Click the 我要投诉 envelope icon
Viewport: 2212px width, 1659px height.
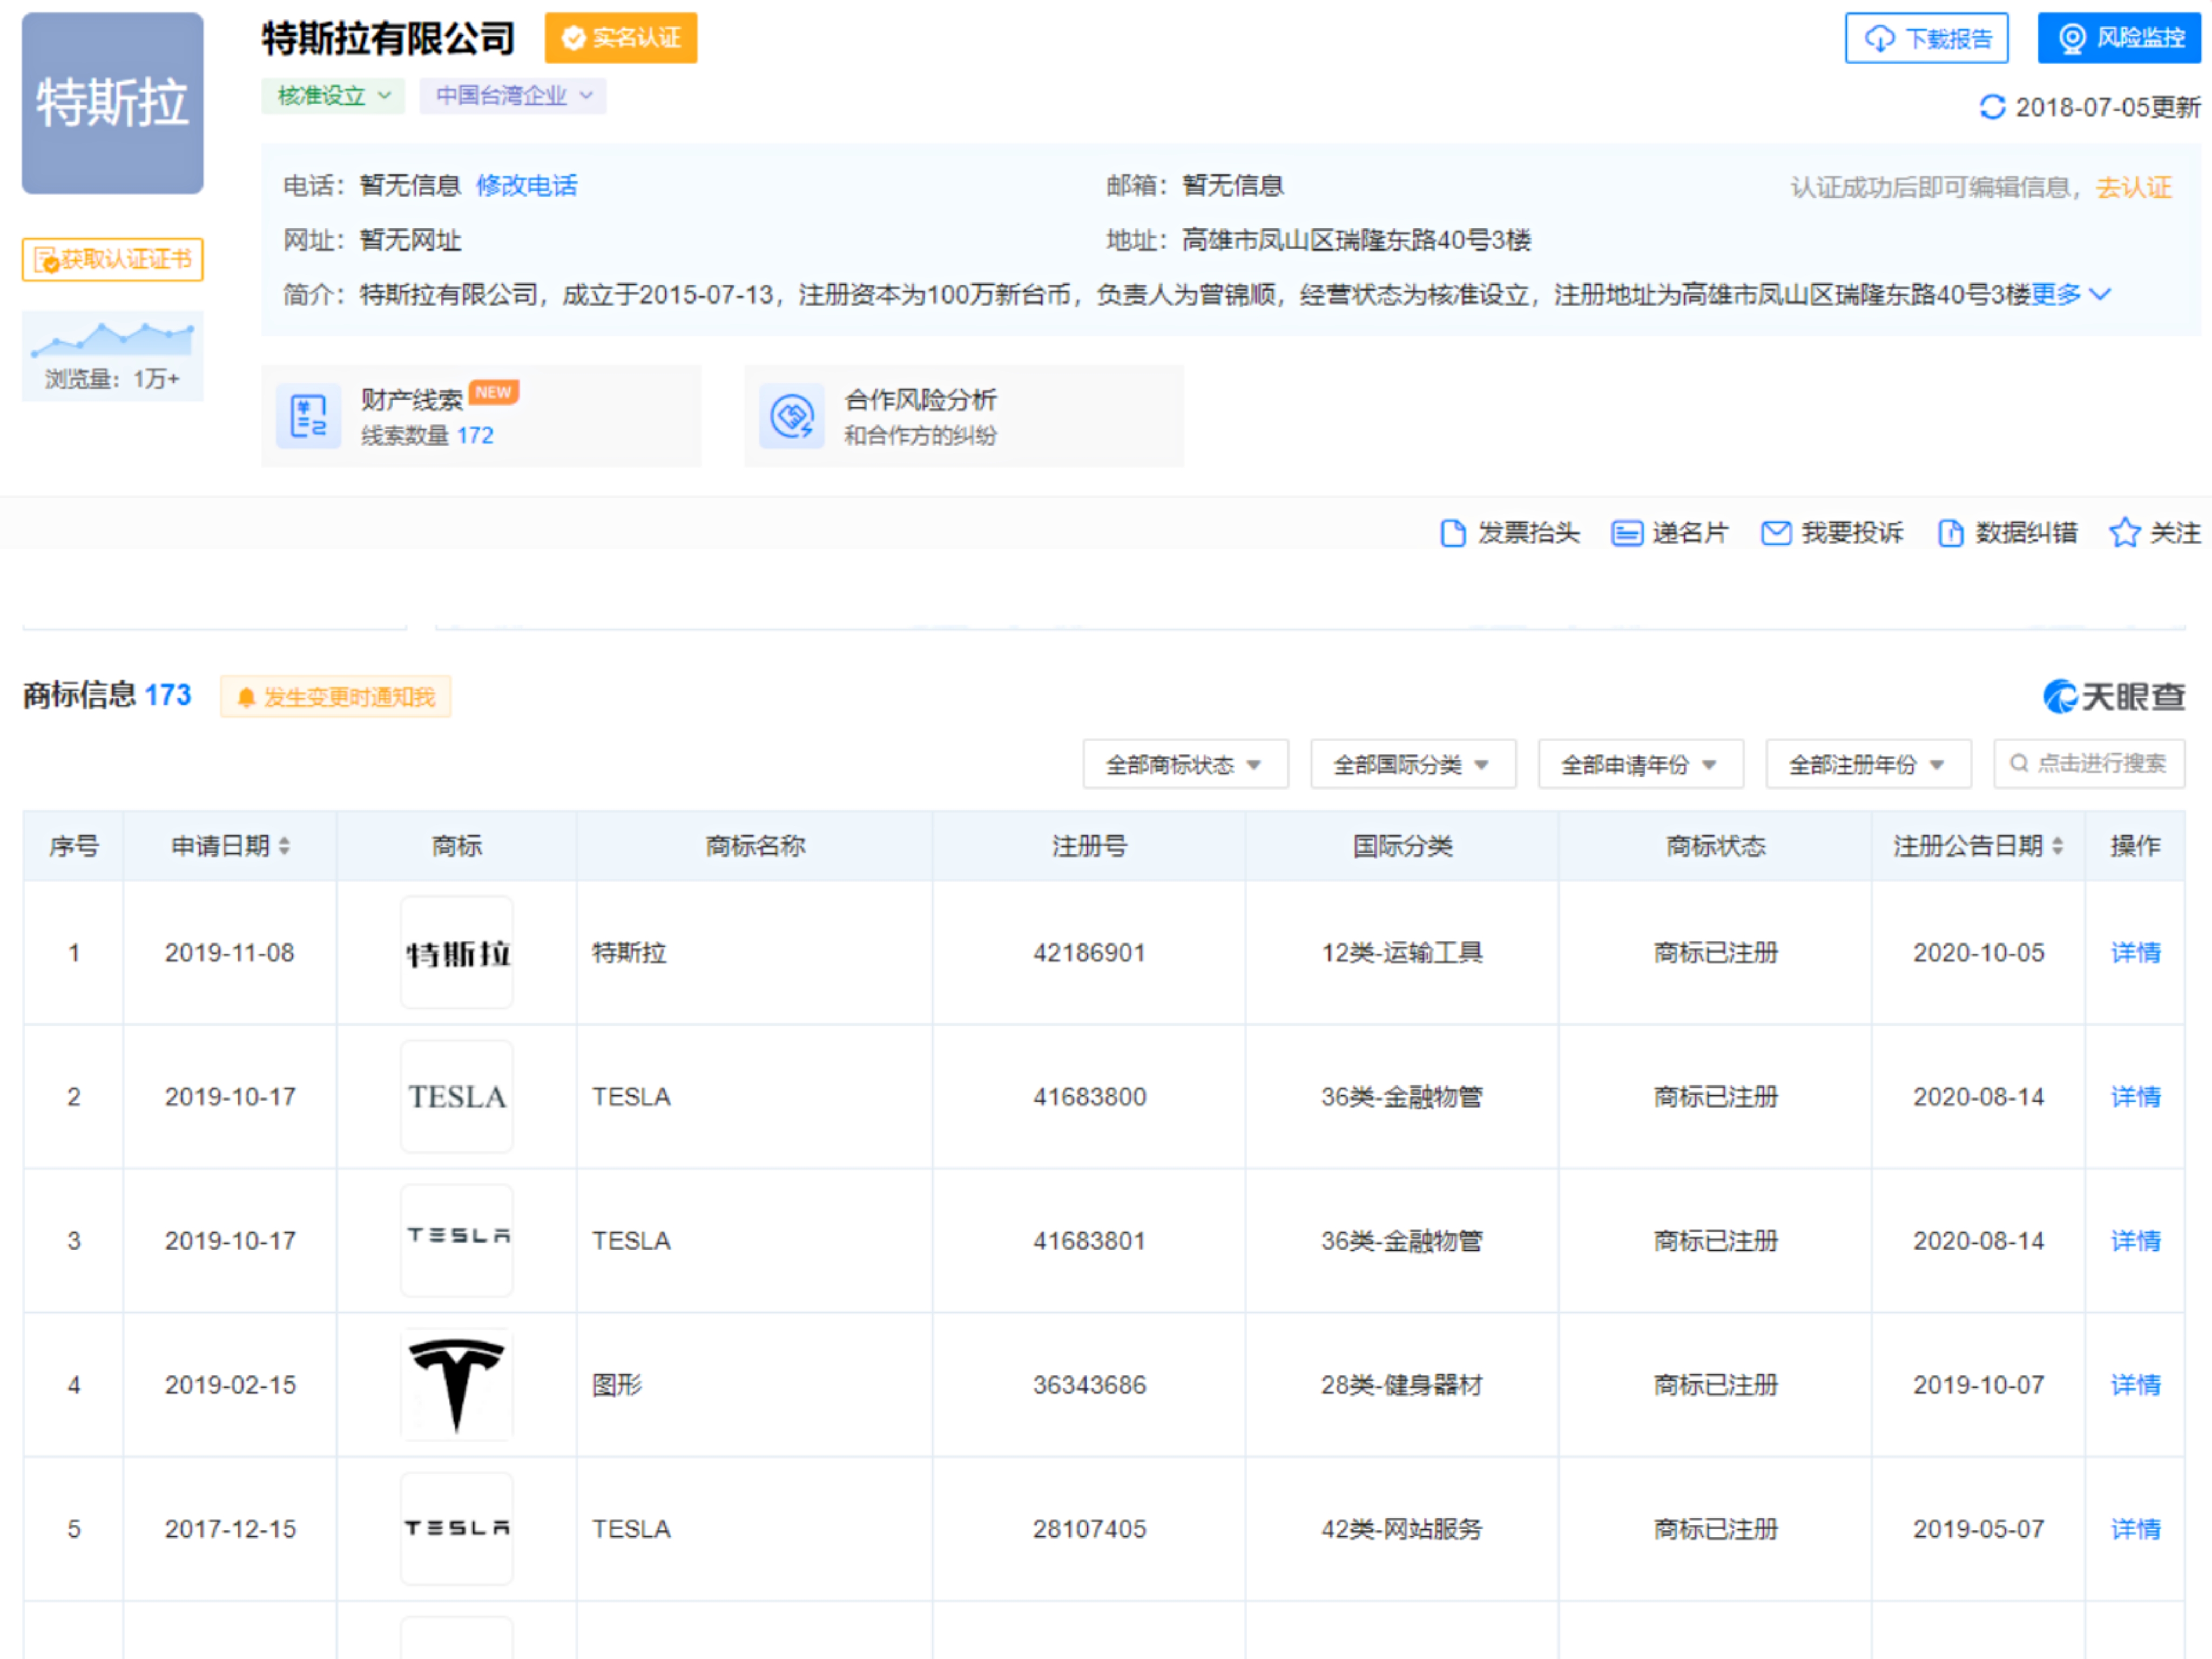coord(1775,533)
